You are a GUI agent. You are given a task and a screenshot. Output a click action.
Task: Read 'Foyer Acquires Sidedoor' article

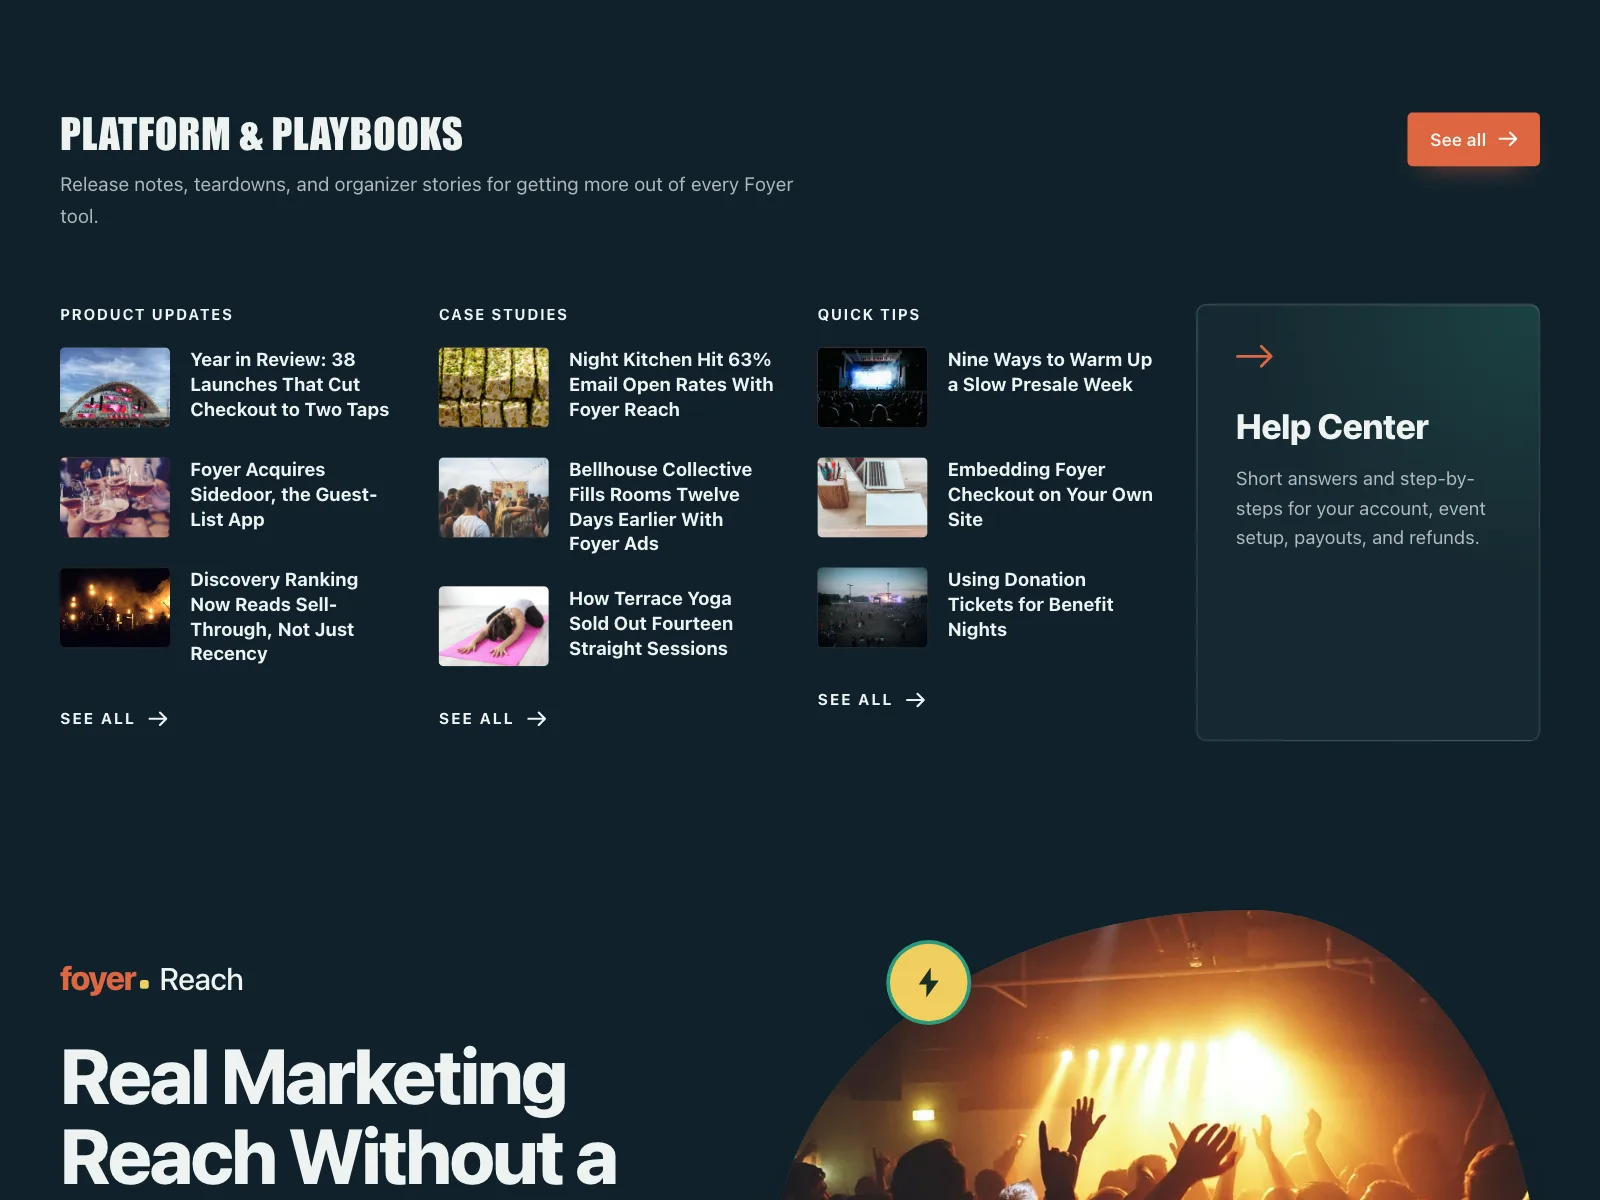pyautogui.click(x=284, y=494)
